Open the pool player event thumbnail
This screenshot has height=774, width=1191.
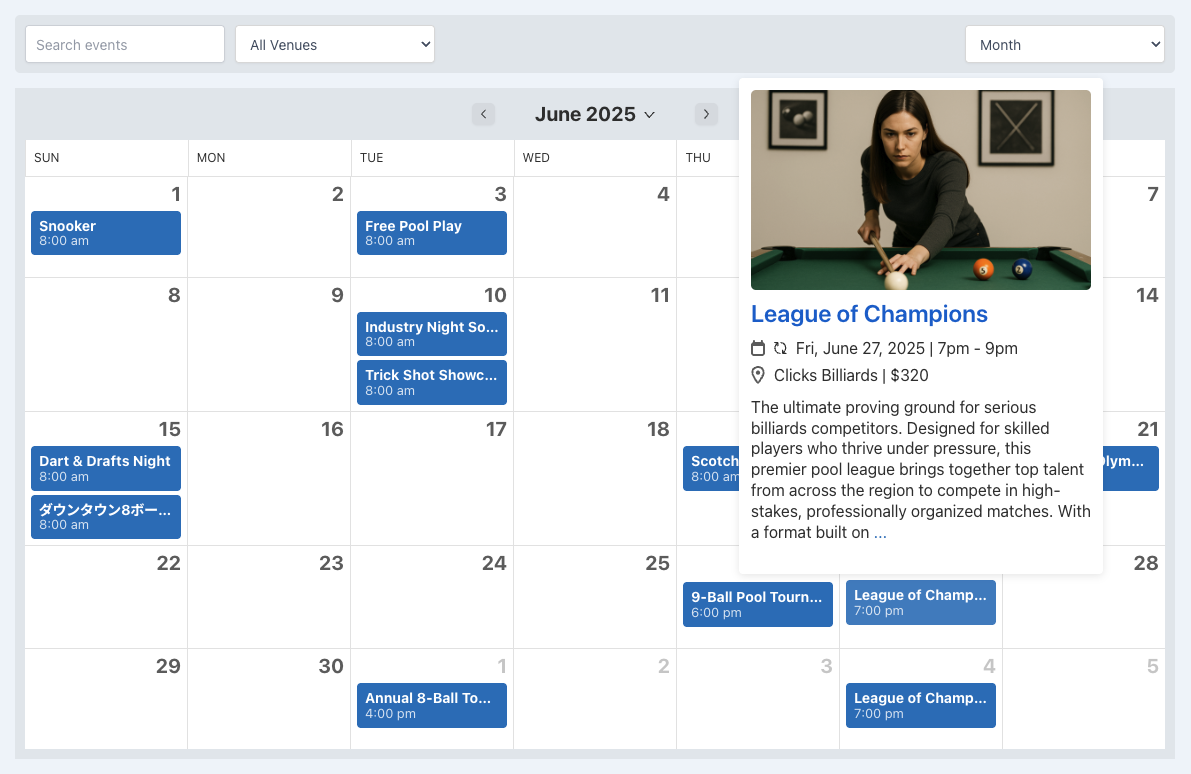point(921,190)
